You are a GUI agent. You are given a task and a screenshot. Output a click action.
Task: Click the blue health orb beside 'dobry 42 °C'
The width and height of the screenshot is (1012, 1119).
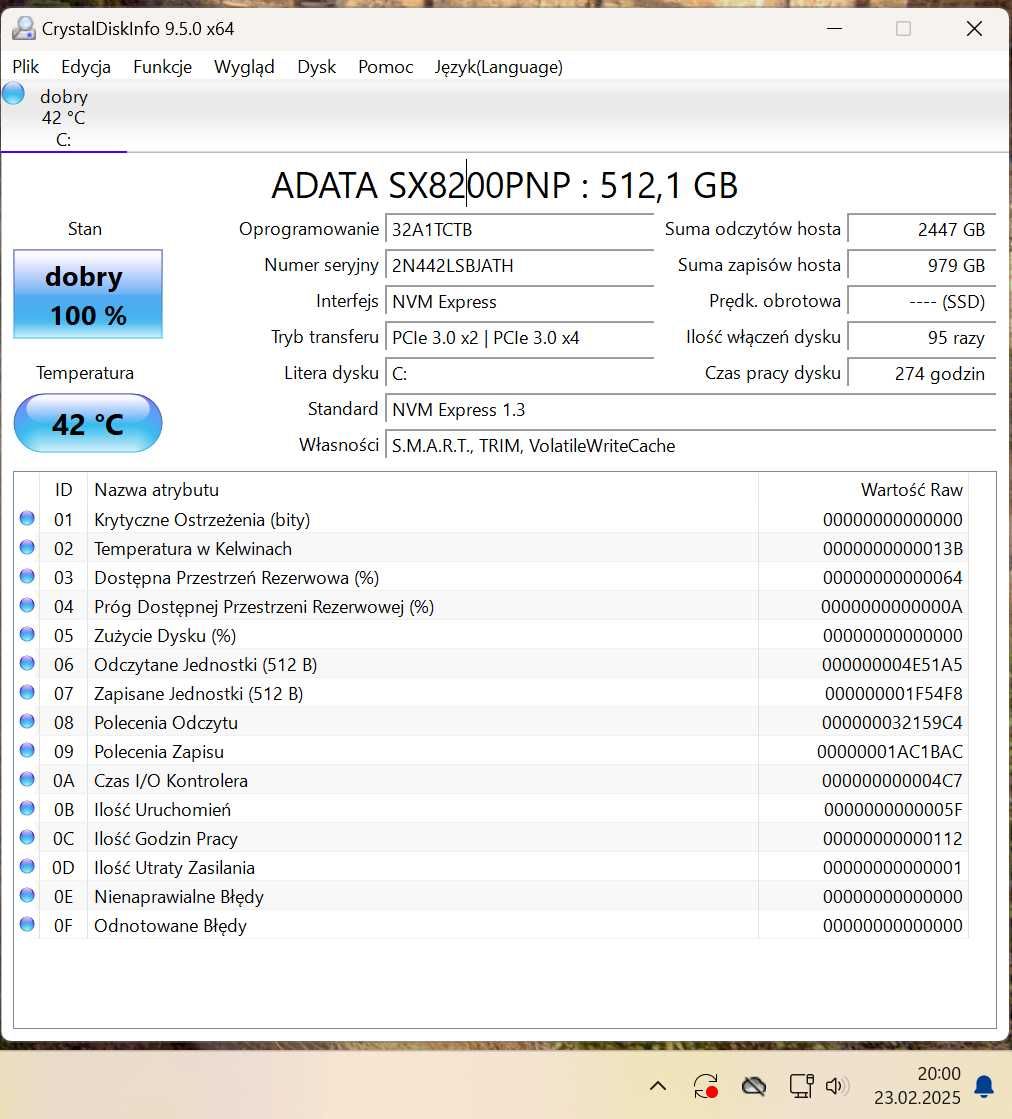coord(13,93)
